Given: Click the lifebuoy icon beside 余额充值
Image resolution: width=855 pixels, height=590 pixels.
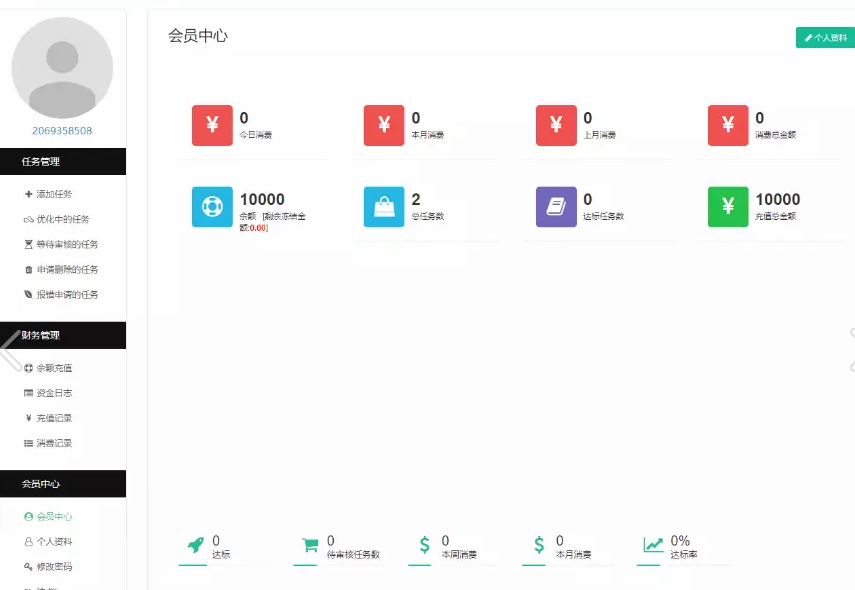Looking at the screenshot, I should (x=28, y=368).
